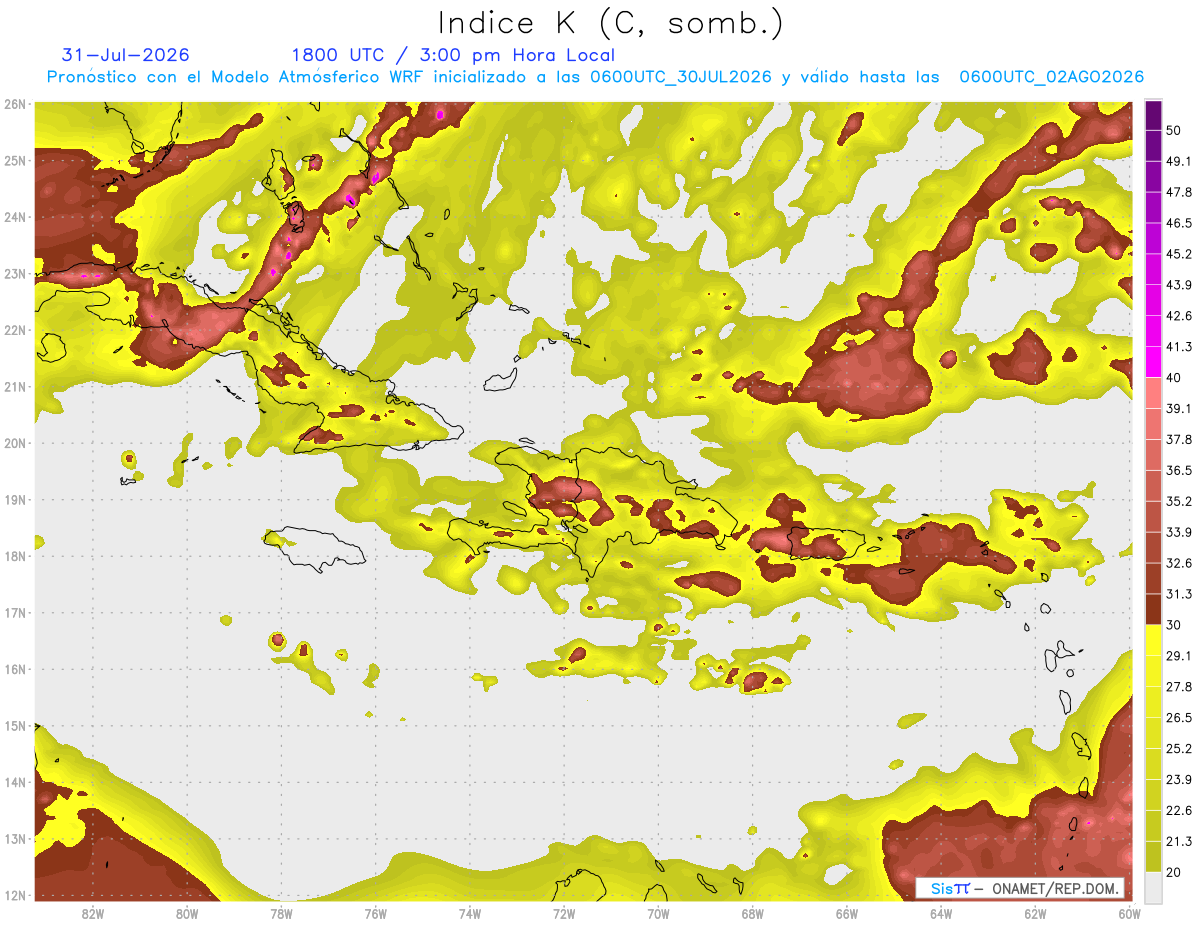Click the '33.9' color scale label
Viewport: 1200px width, 927px height.
[x=1179, y=532]
